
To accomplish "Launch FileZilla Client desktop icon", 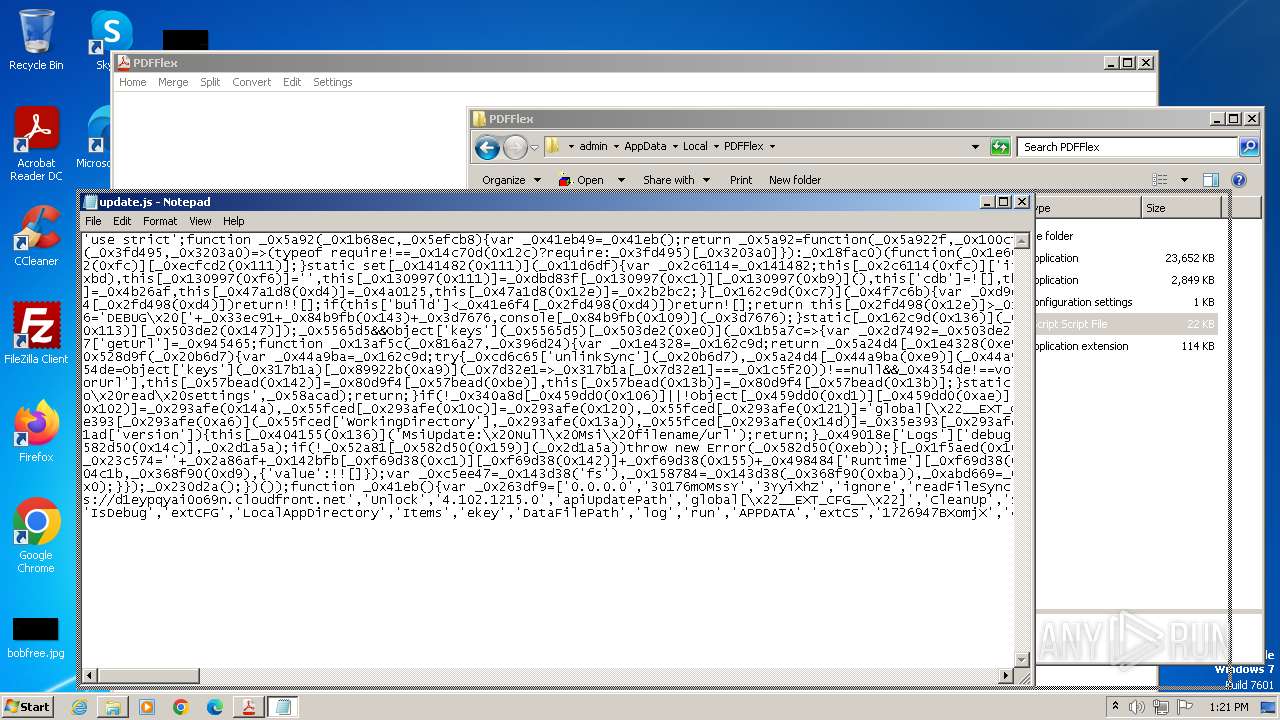I will click(x=36, y=333).
